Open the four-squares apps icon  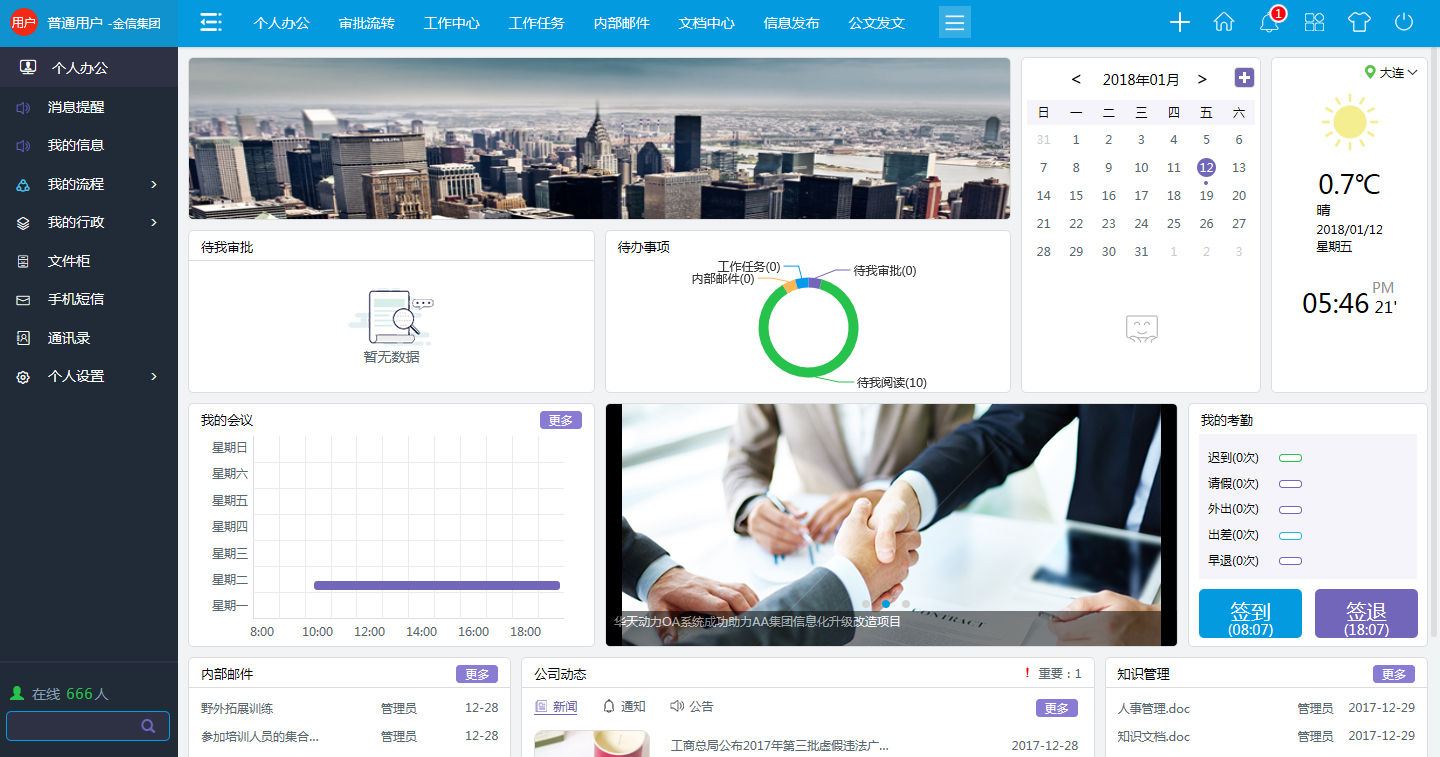pyautogui.click(x=1314, y=23)
